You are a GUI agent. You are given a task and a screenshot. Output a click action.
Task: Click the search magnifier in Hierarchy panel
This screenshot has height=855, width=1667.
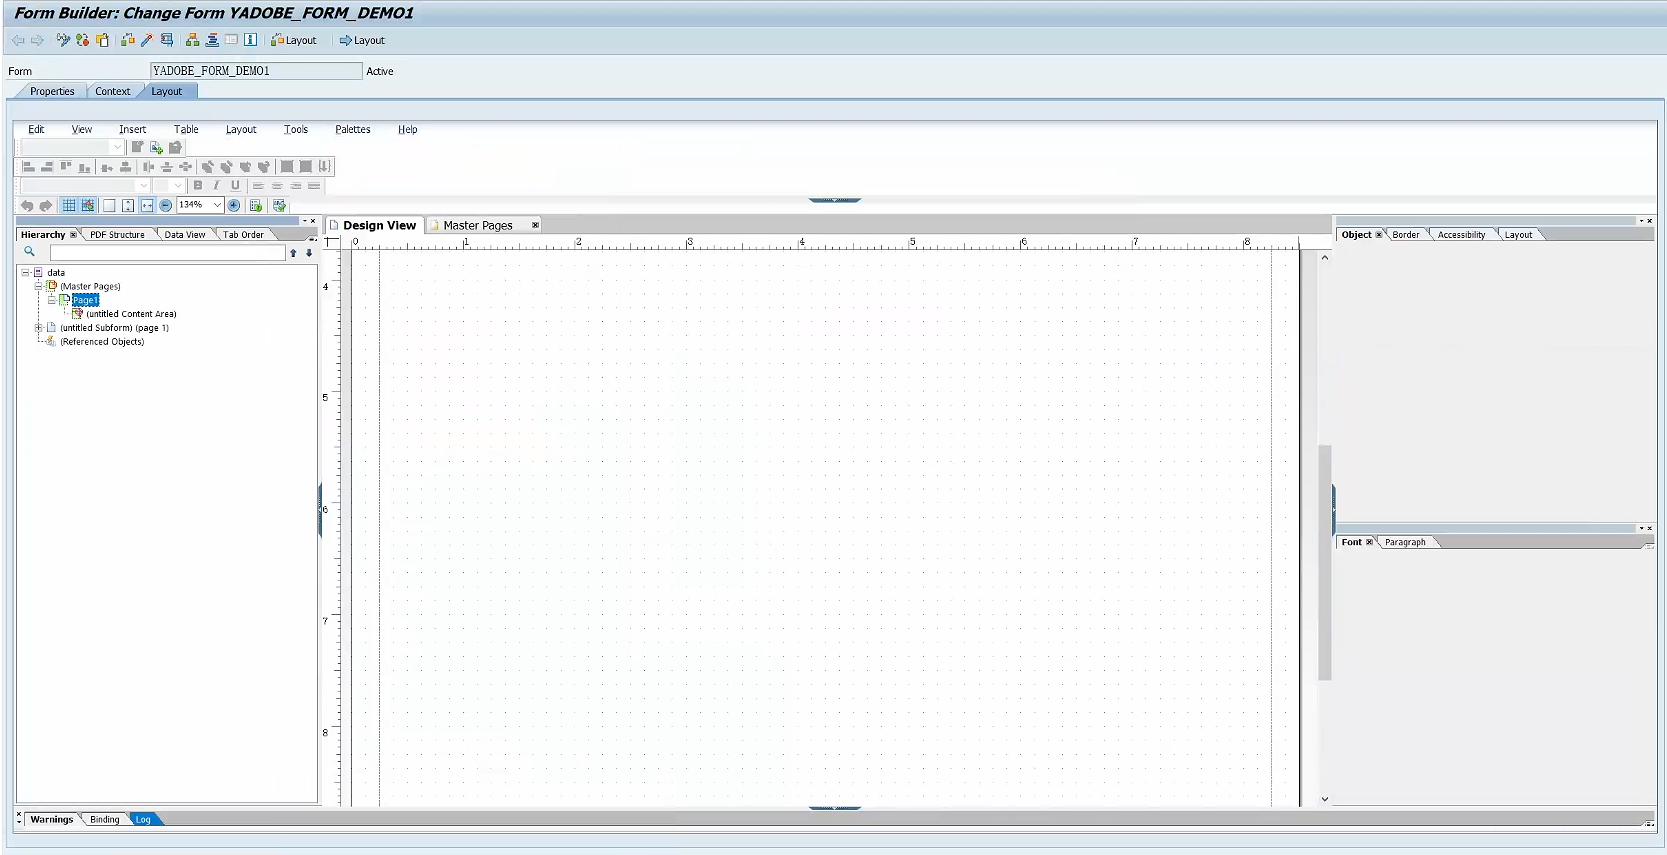pyautogui.click(x=30, y=252)
